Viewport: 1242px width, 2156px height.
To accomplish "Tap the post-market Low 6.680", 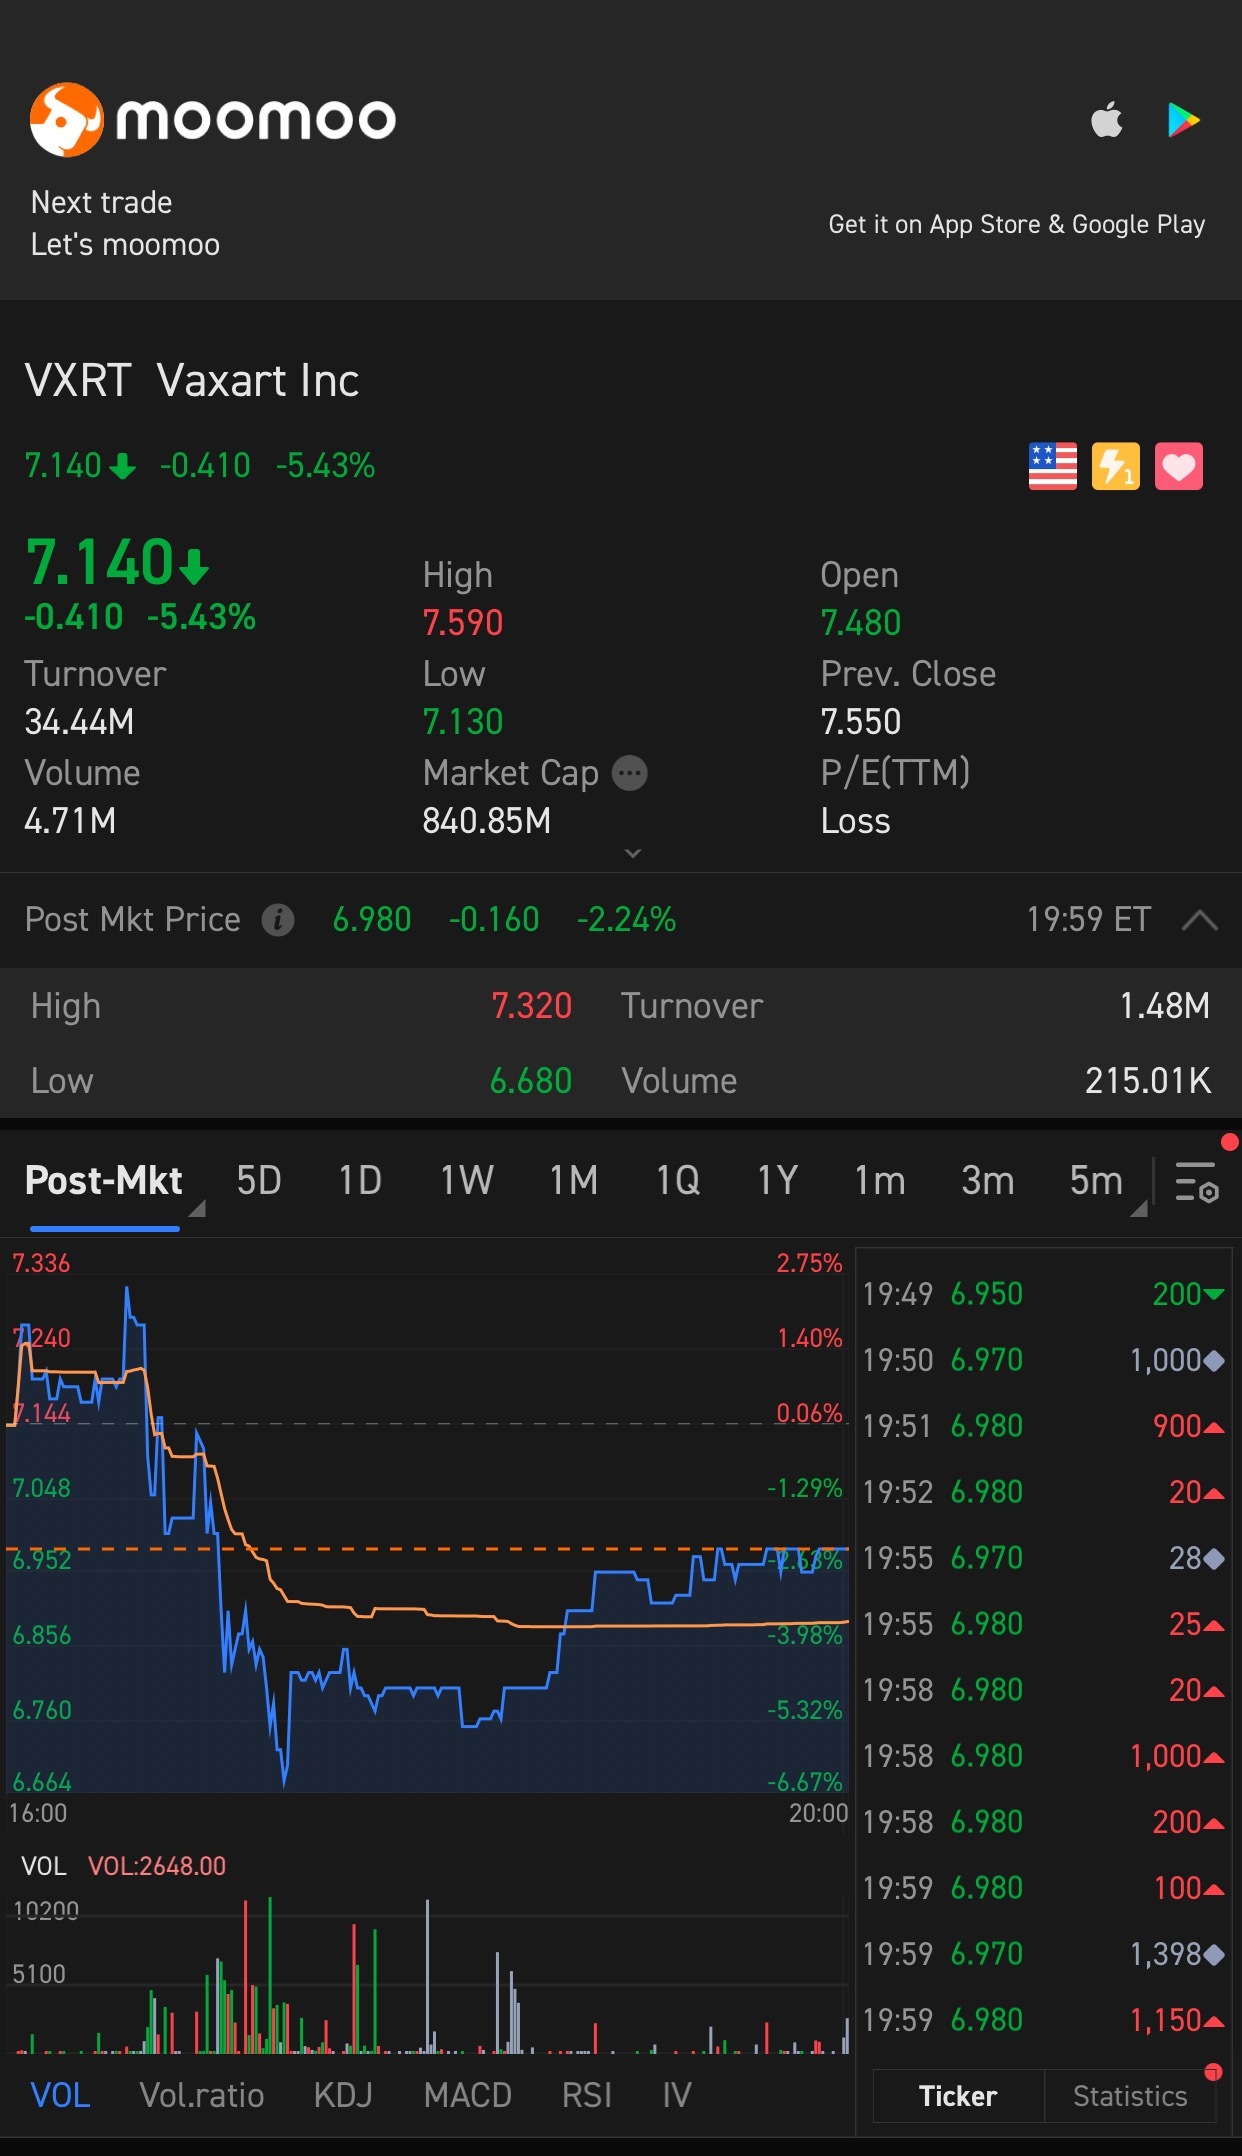I will coord(531,1080).
